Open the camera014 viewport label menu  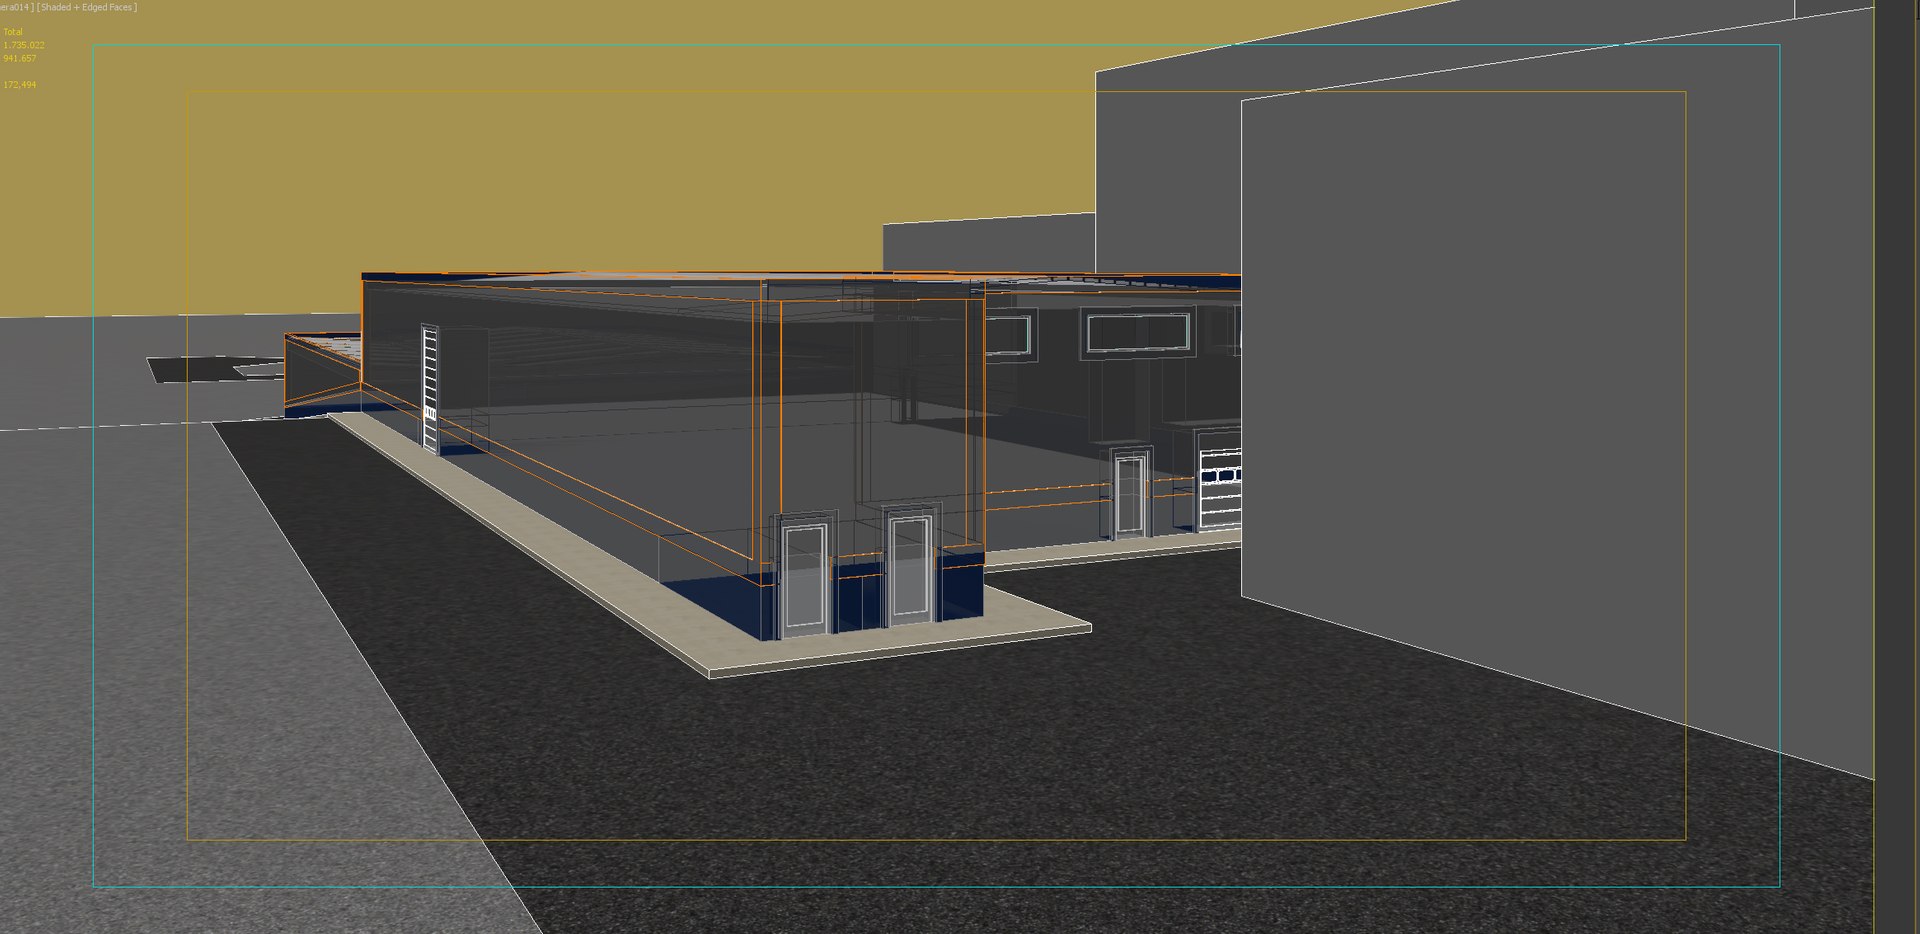[x=17, y=7]
